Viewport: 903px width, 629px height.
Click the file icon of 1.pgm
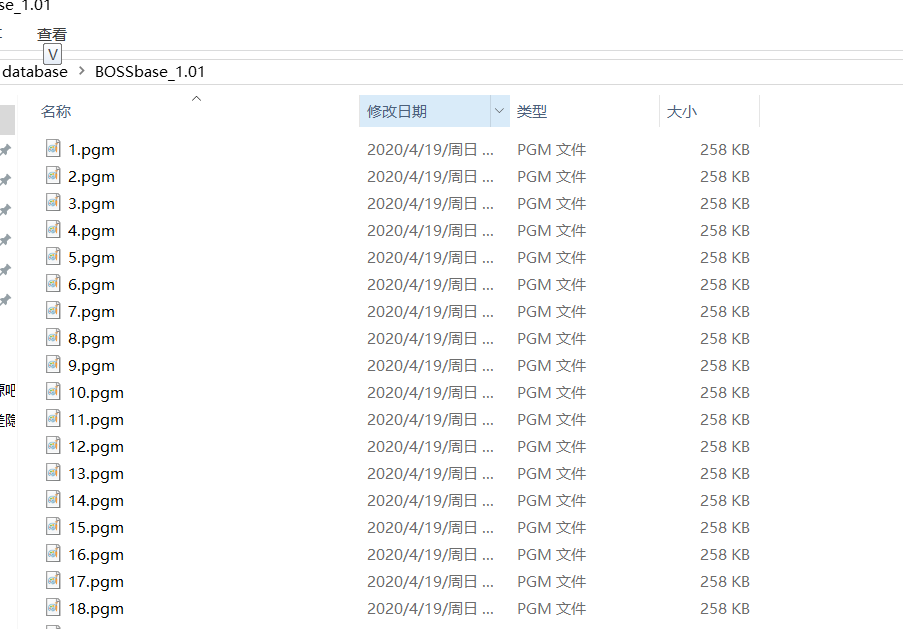pyautogui.click(x=53, y=149)
